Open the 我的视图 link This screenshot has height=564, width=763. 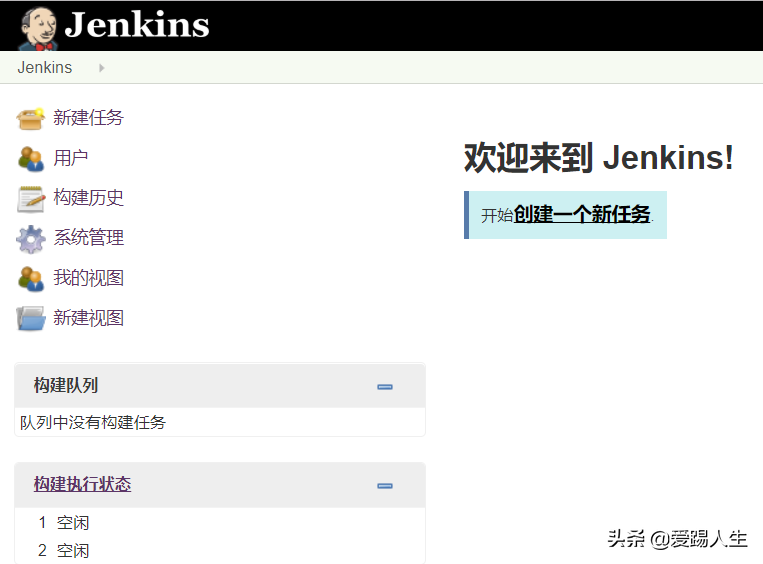88,278
